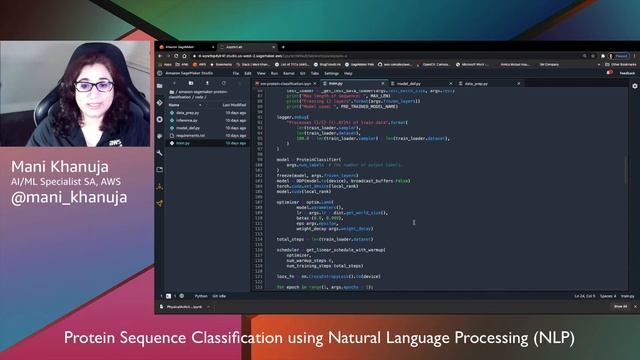The height and width of the screenshot is (360, 640).
Task: Click the folder icon in the breadcrumb path
Action: [172, 92]
